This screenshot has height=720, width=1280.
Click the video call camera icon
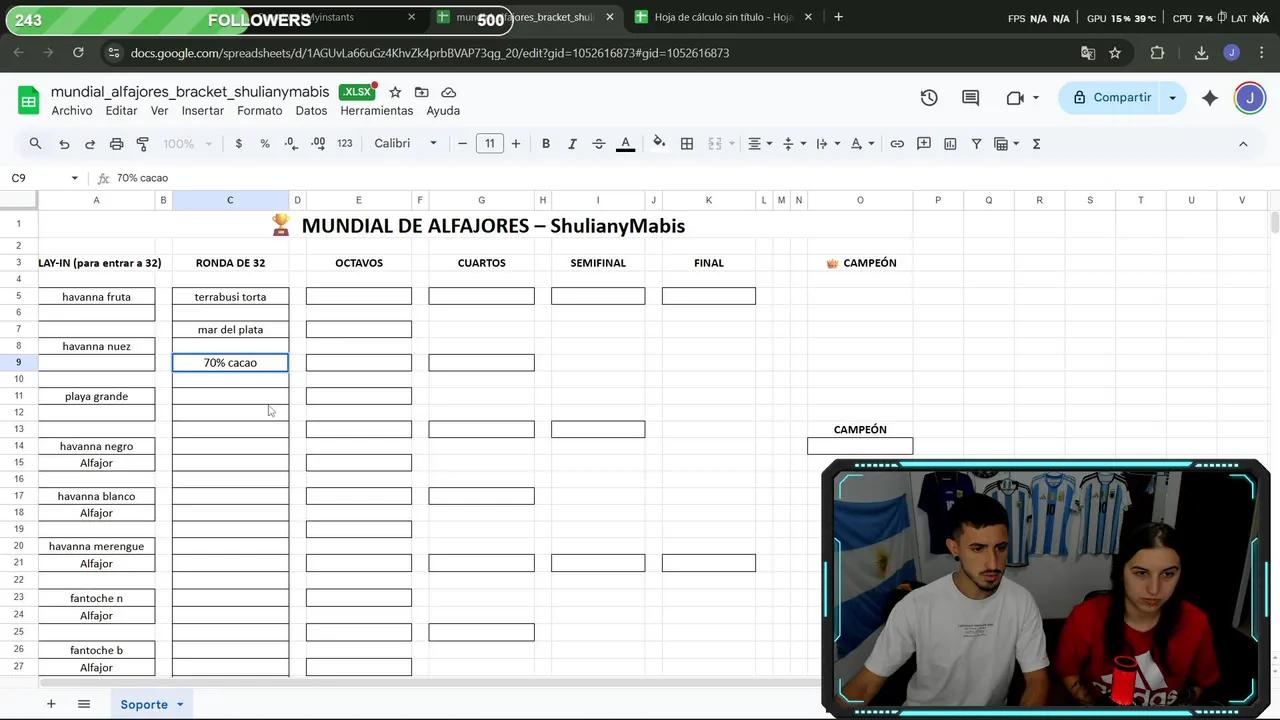(x=1015, y=98)
